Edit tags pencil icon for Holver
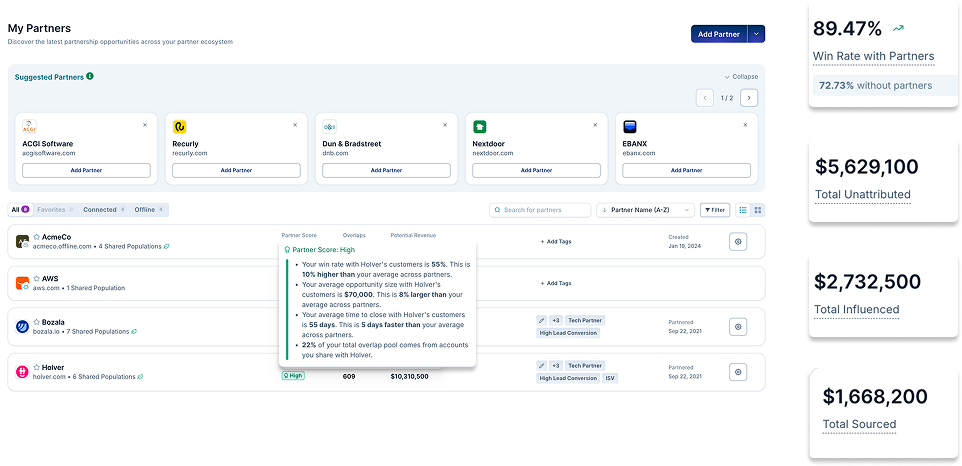The width and height of the screenshot is (962, 466). coord(541,365)
